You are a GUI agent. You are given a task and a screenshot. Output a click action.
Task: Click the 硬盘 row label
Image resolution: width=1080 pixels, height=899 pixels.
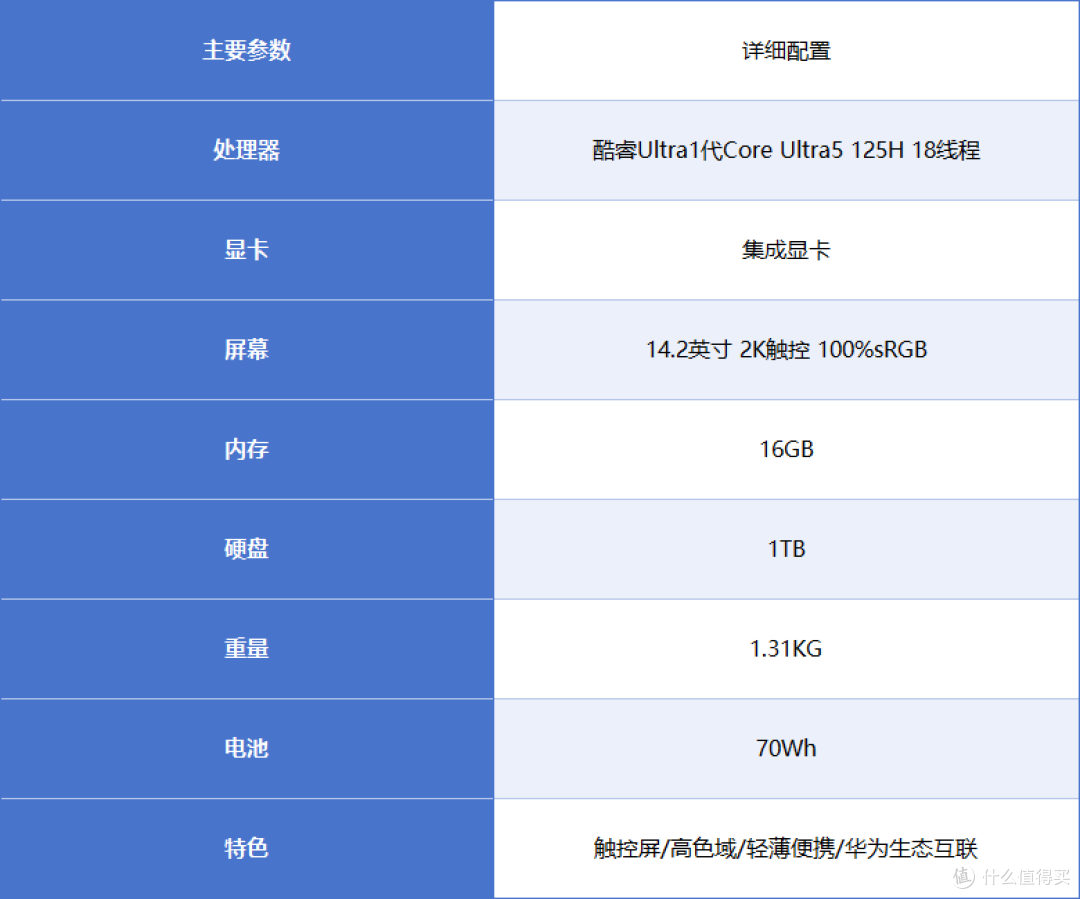coord(247,549)
